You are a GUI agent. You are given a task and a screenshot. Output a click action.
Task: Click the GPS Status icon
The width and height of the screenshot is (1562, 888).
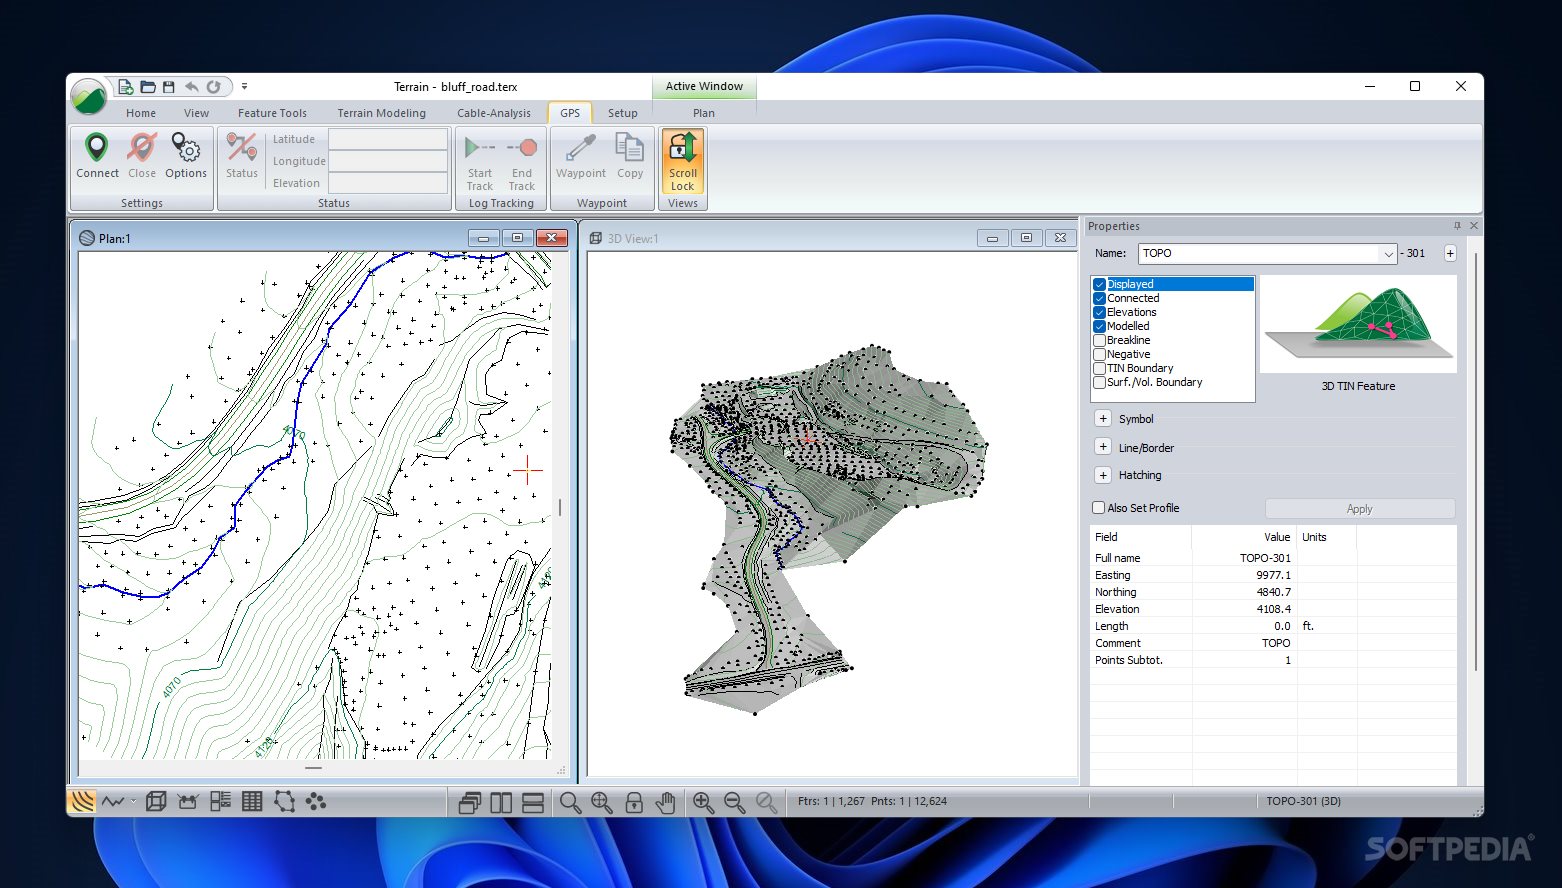pos(242,156)
